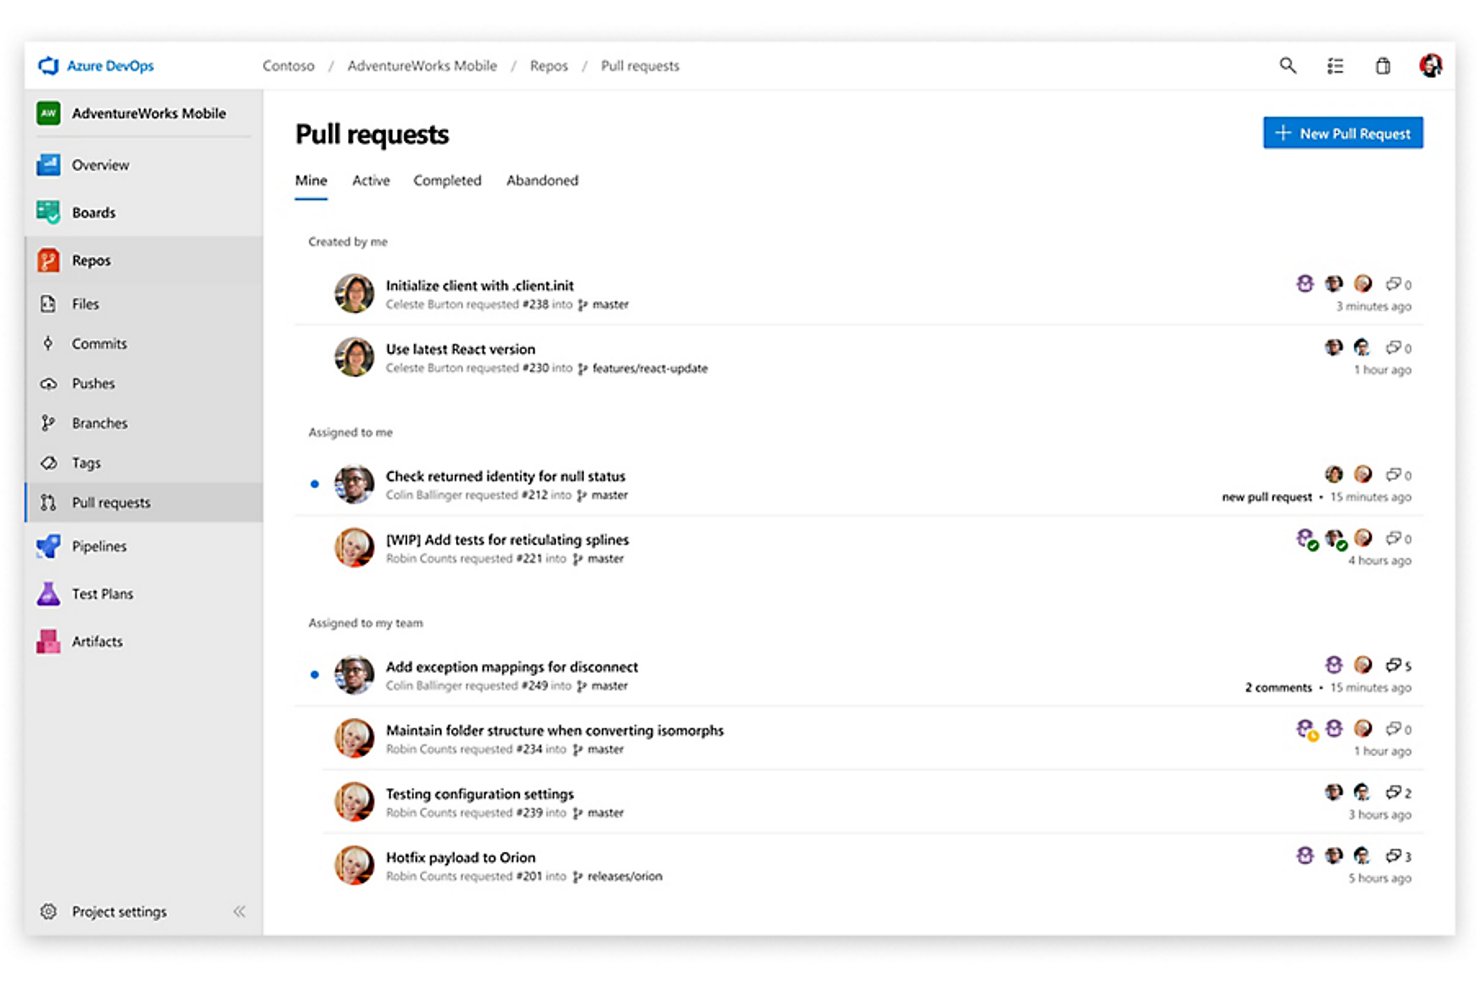Open user profile avatar menu
The image size is (1480, 987).
pos(1431,66)
